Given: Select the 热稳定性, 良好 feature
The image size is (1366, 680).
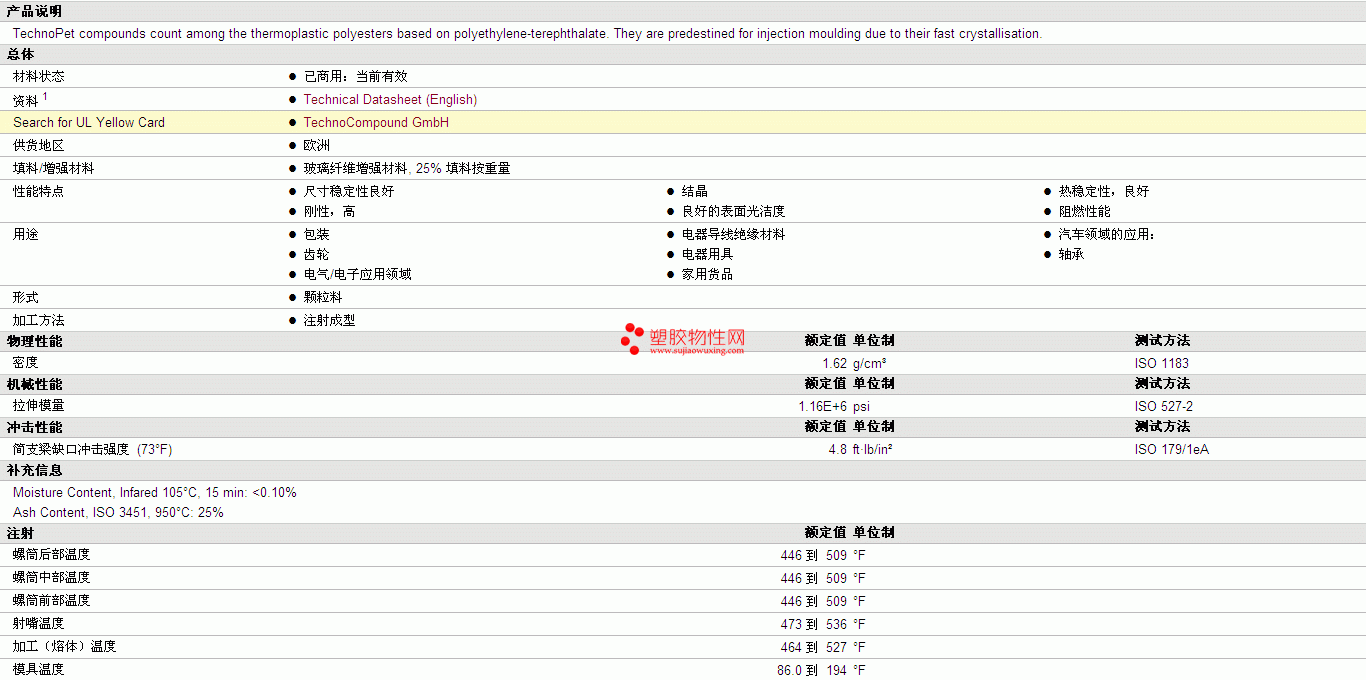Looking at the screenshot, I should [x=1104, y=192].
